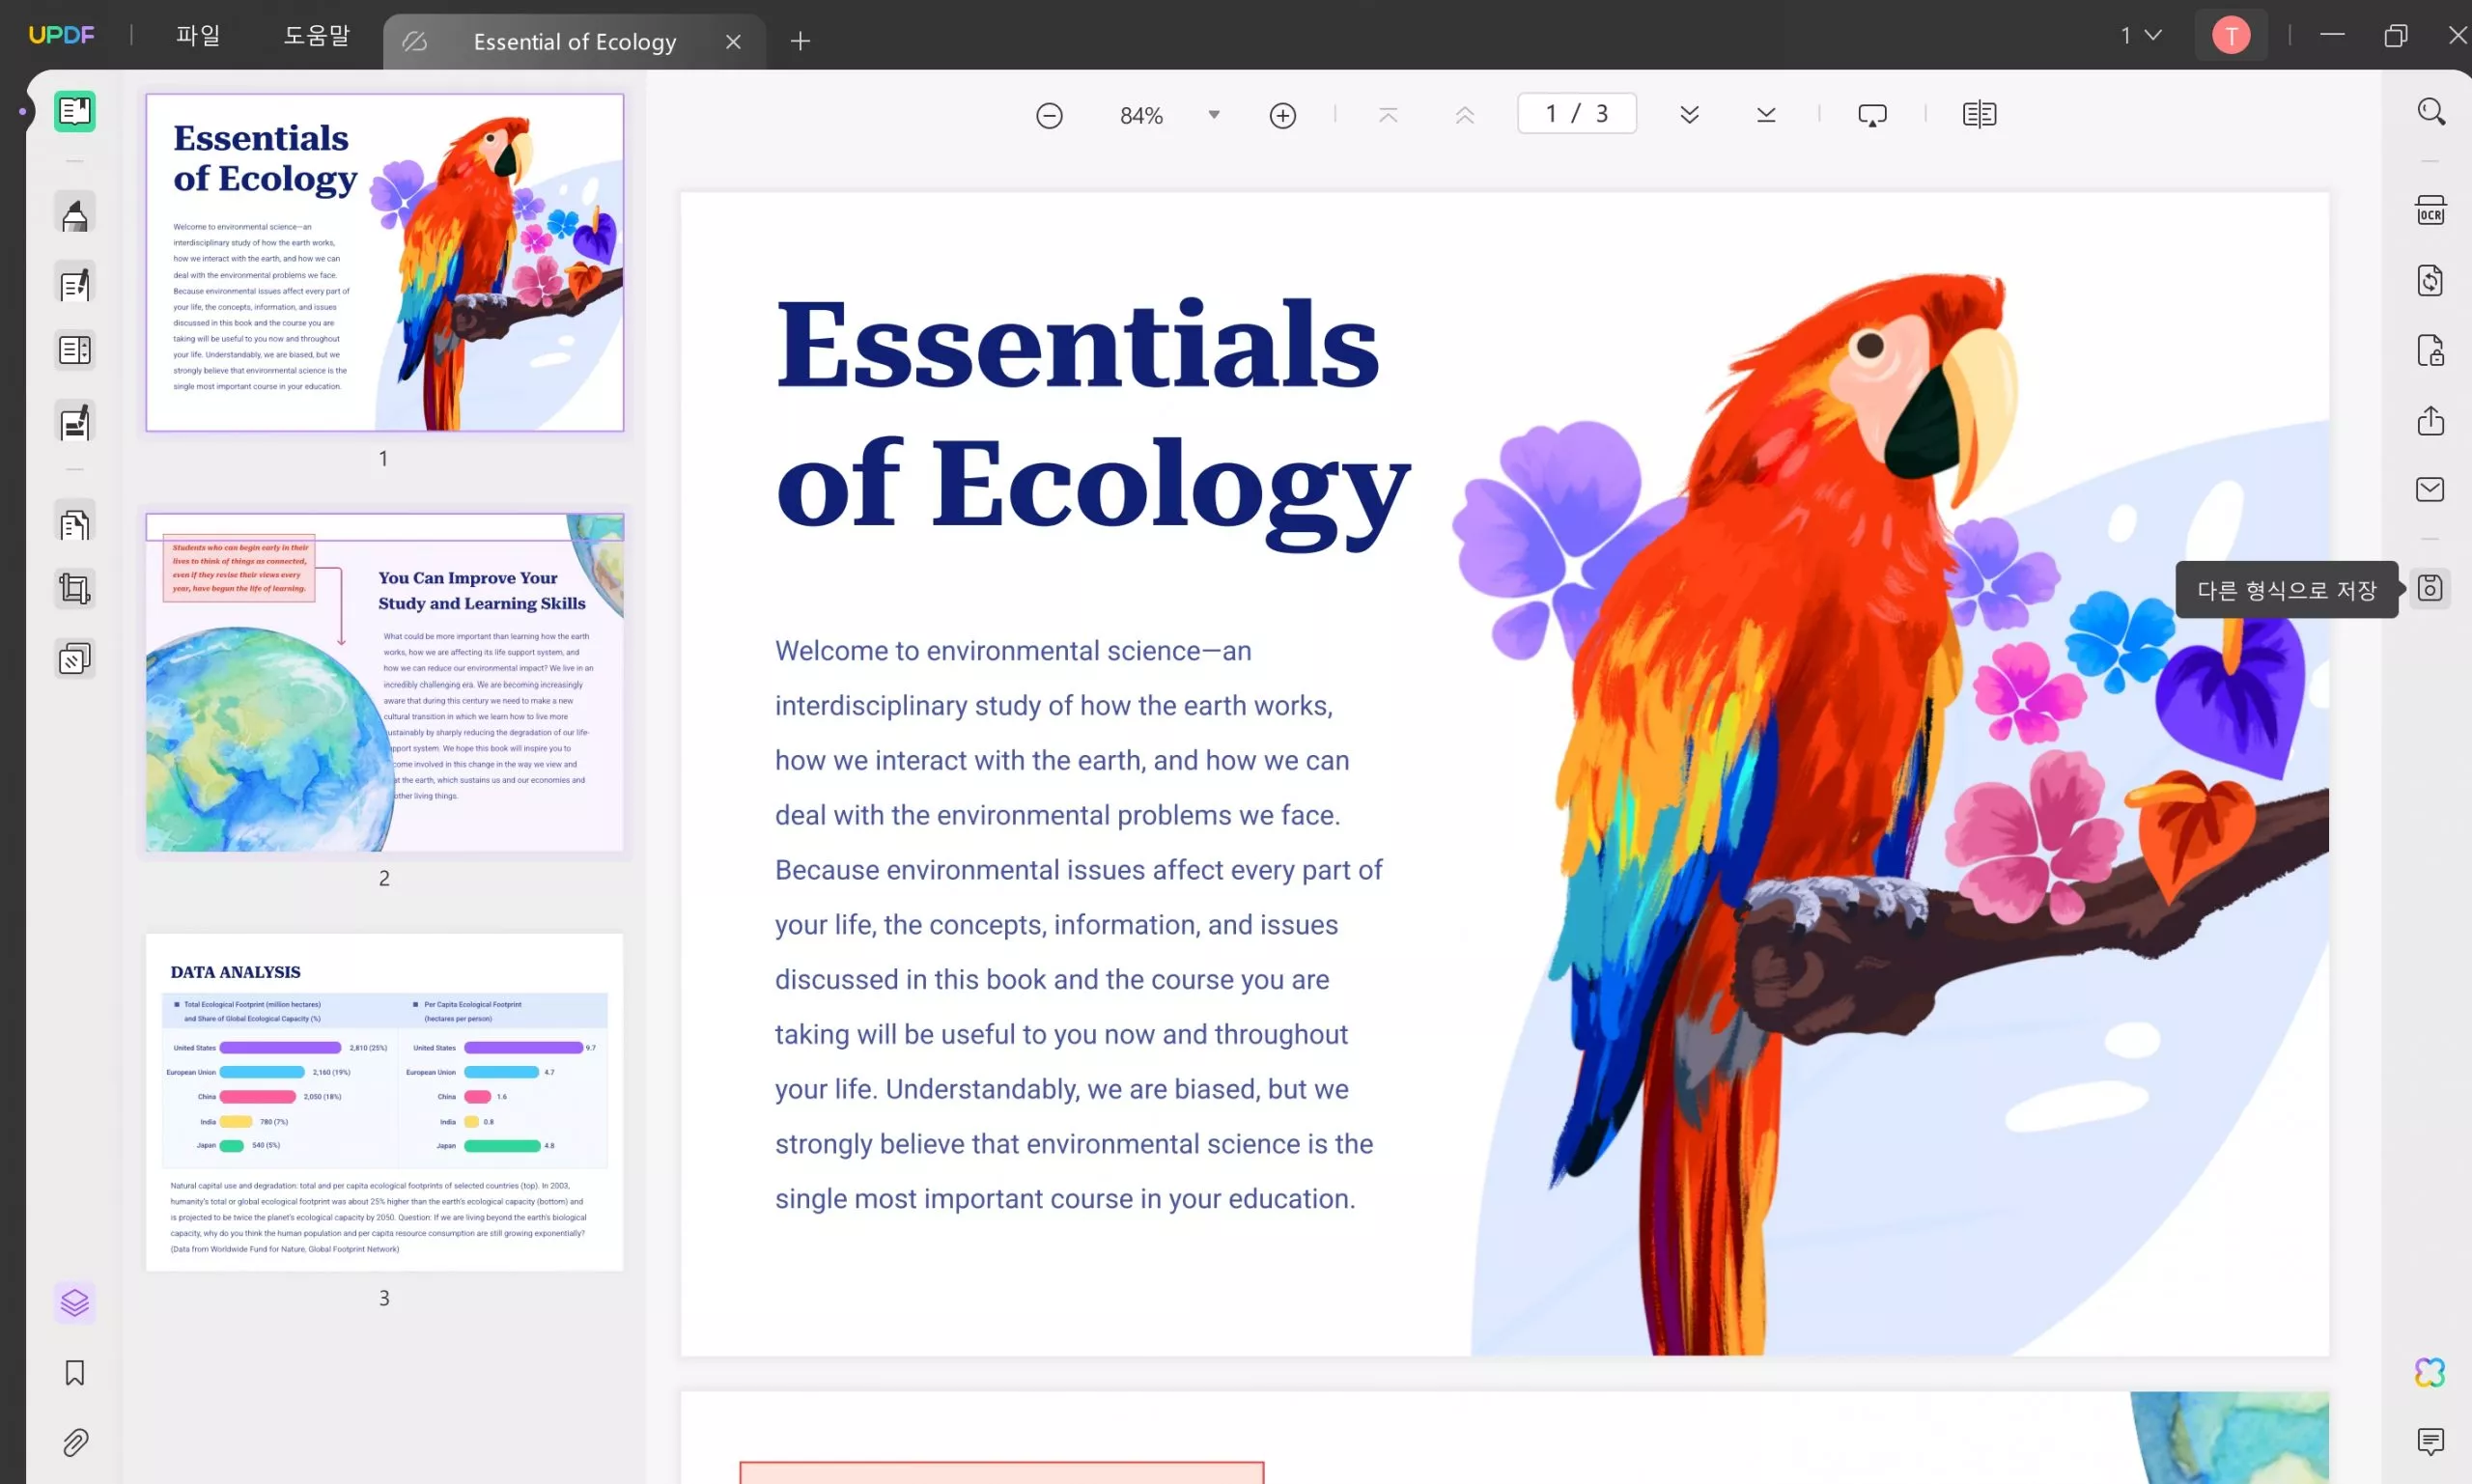Select page 2 thumbnail with globe
The image size is (2472, 1484).
(x=385, y=682)
